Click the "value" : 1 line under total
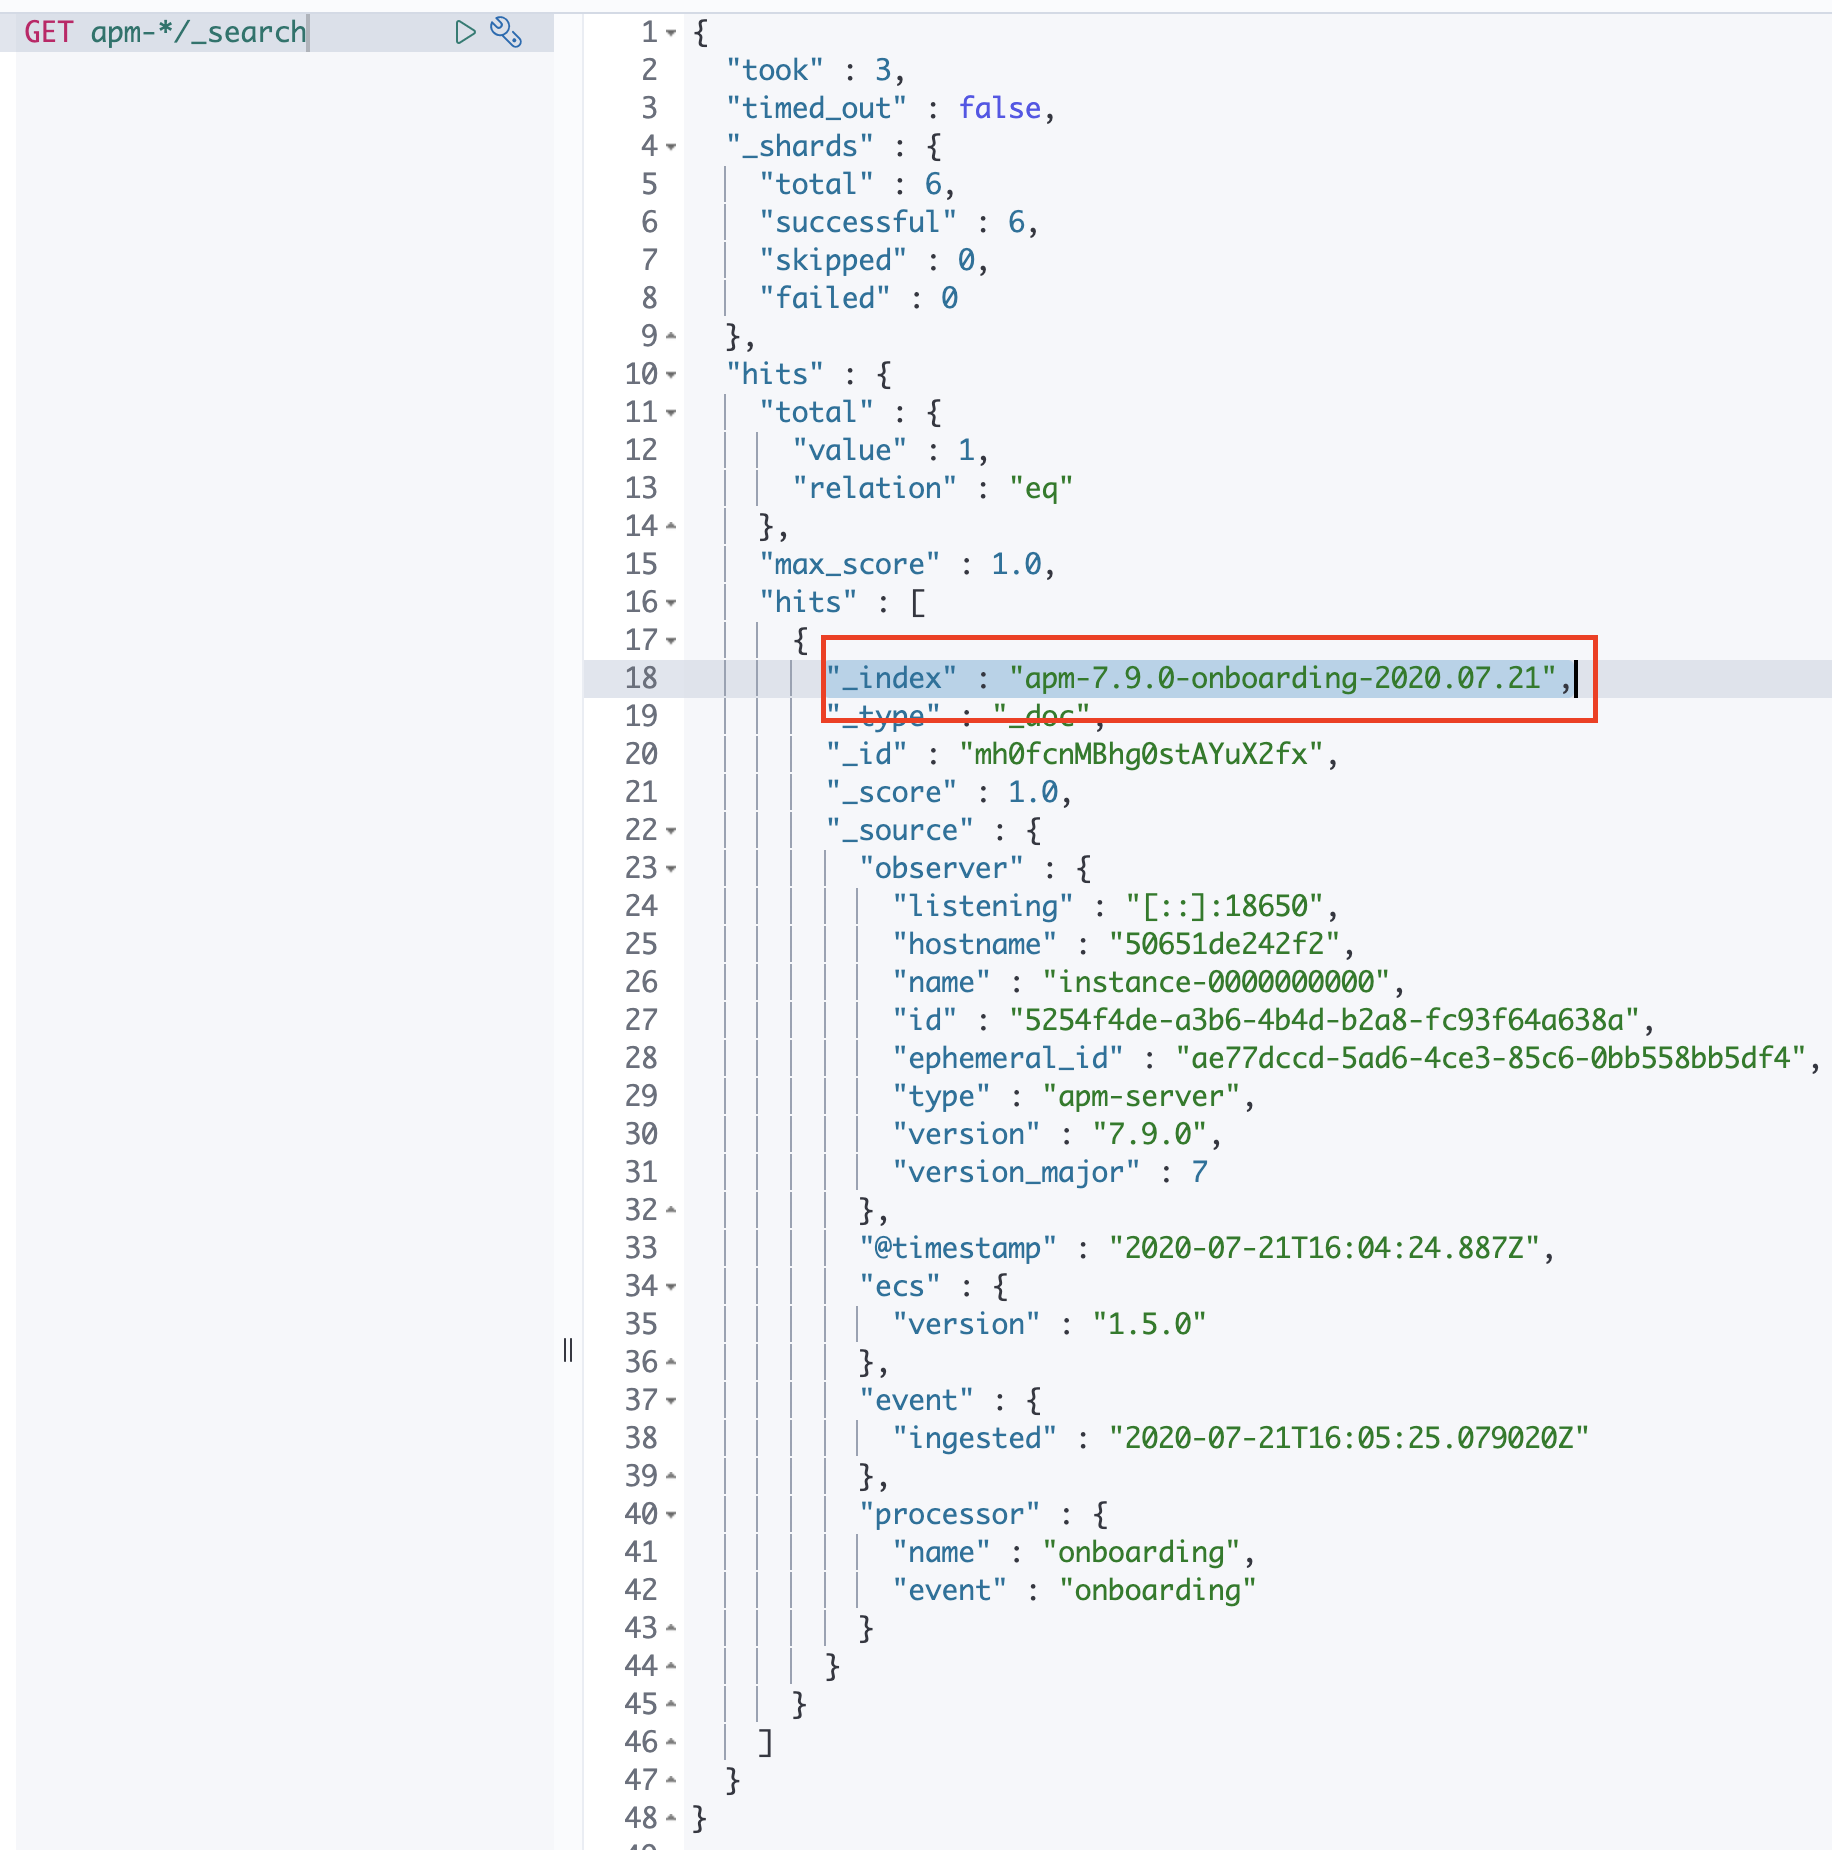Viewport: 1832px width, 1850px height. pos(890,450)
